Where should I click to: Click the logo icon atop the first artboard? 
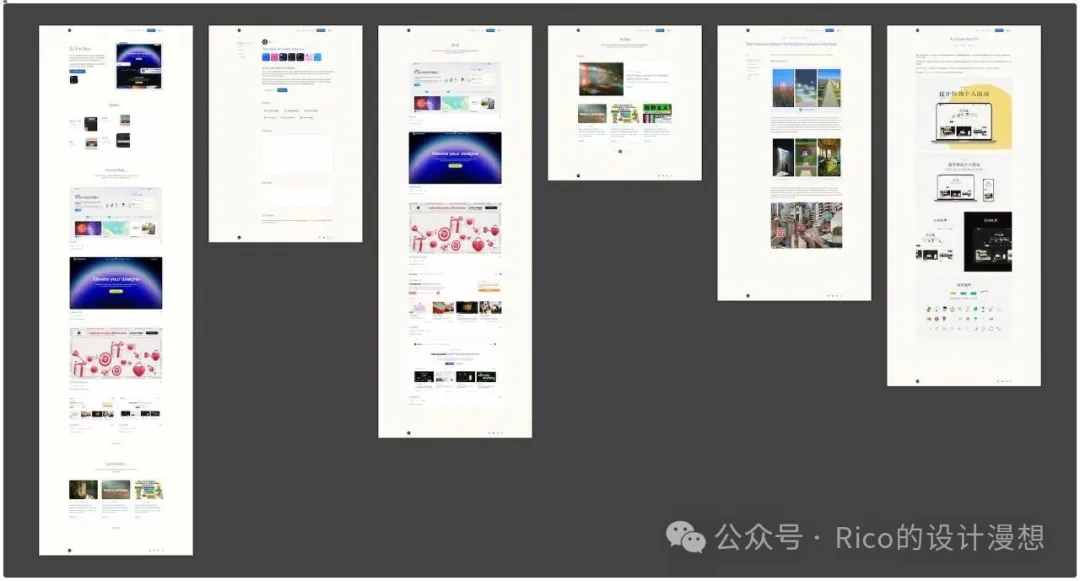[x=70, y=31]
